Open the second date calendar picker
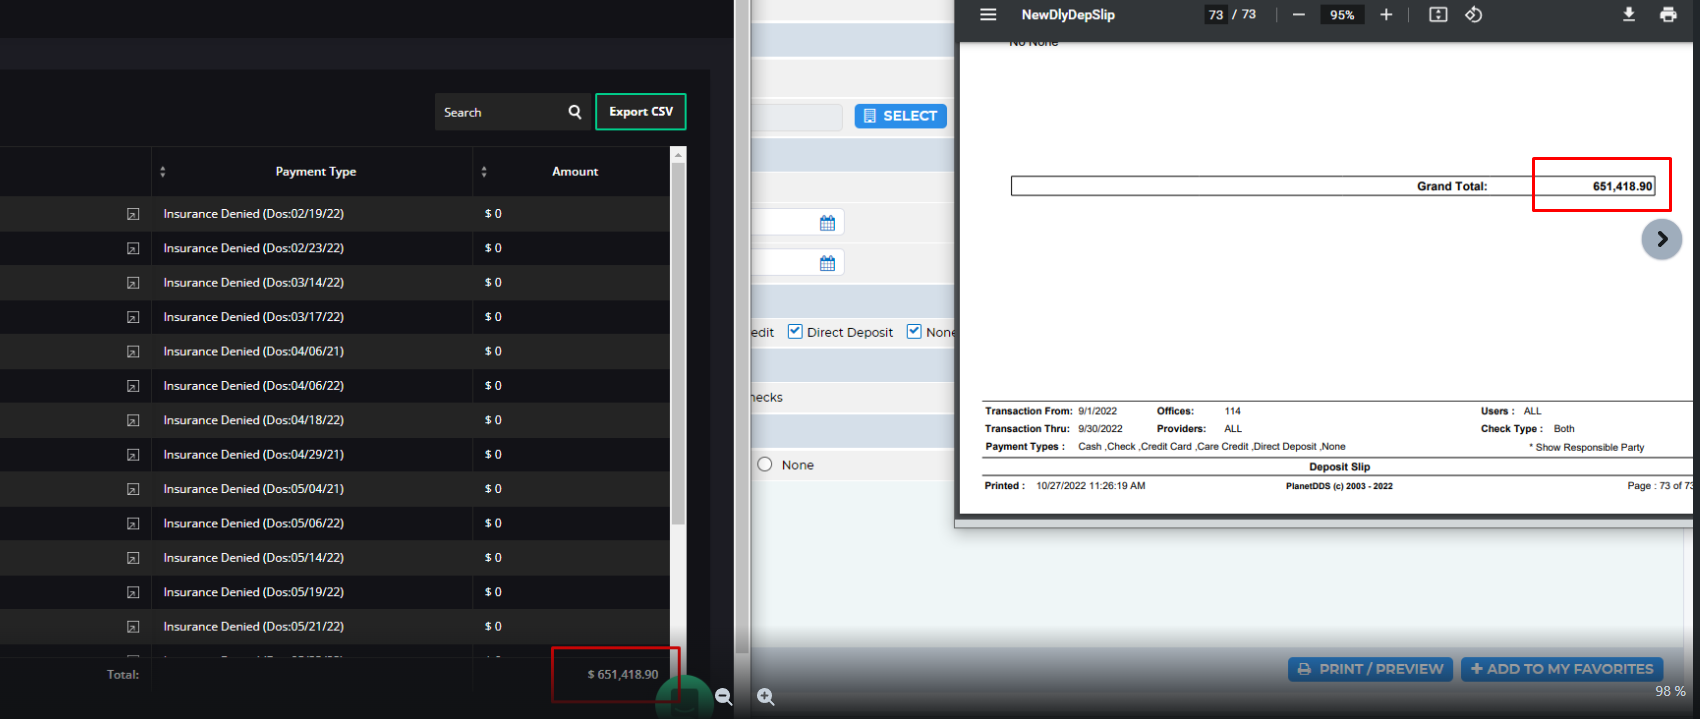This screenshot has height=719, width=1700. click(x=827, y=263)
